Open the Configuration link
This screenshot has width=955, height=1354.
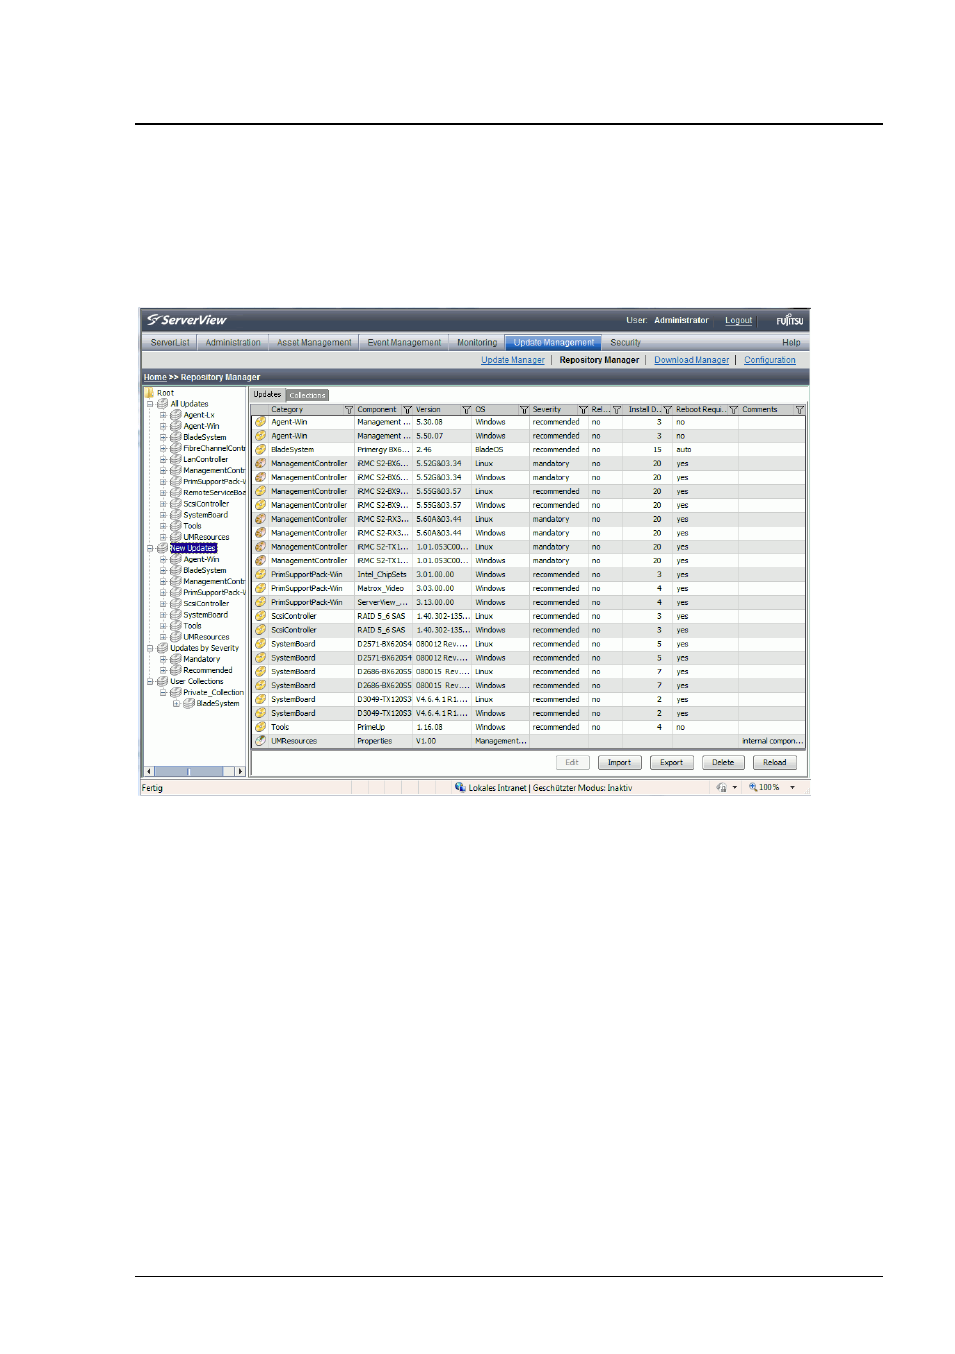[x=770, y=360]
